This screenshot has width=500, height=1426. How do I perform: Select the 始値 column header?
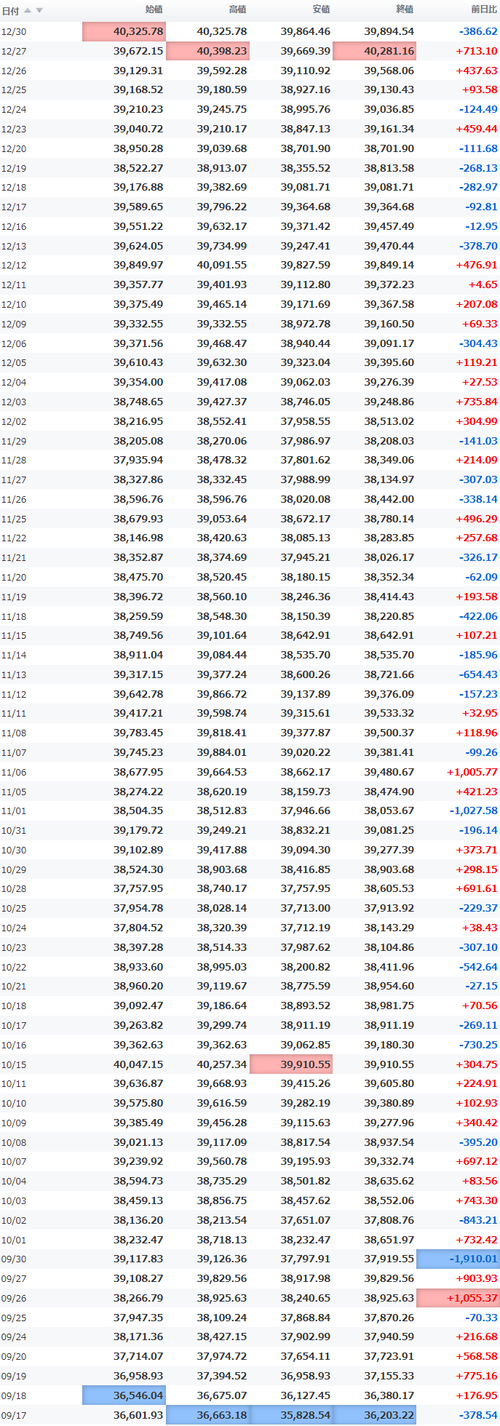153,10
